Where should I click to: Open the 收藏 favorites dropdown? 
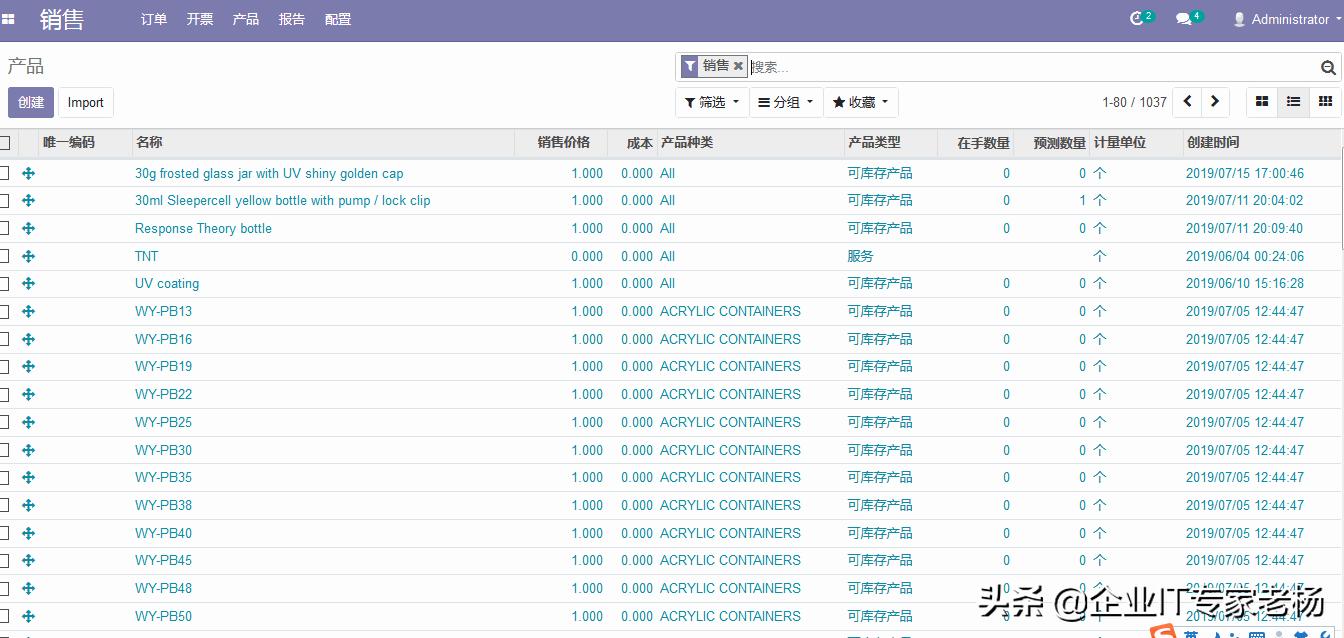pos(860,102)
